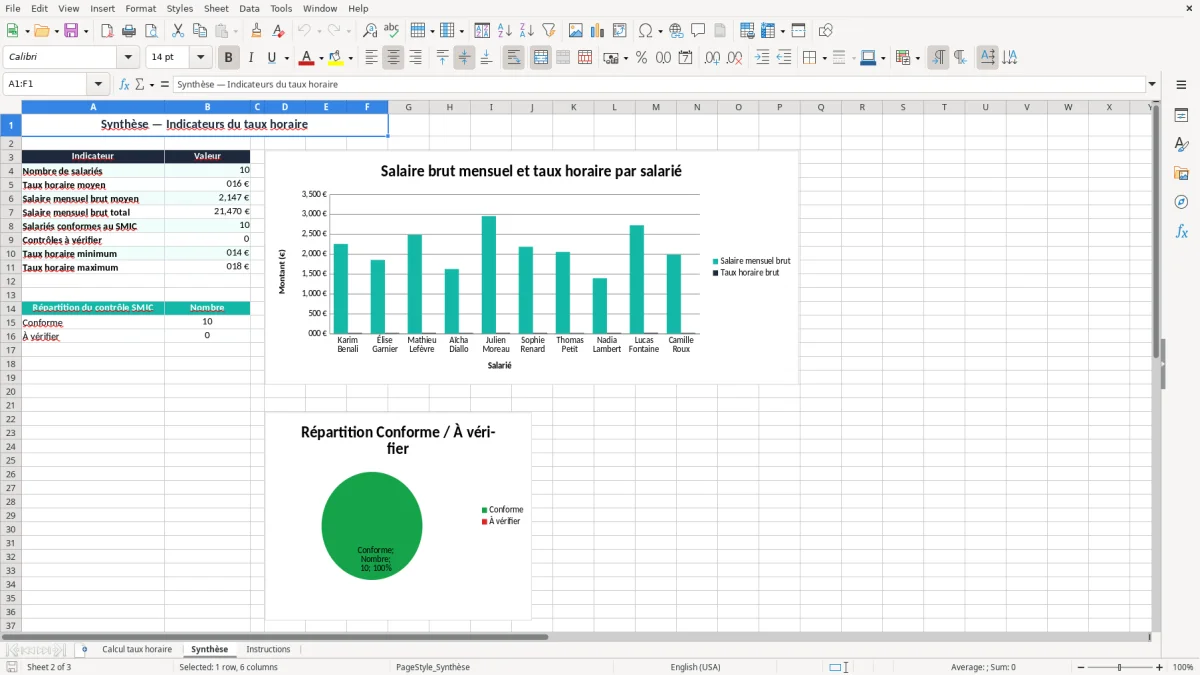Click Insert Hyperlink icon
The width and height of the screenshot is (1200, 675).
(676, 31)
